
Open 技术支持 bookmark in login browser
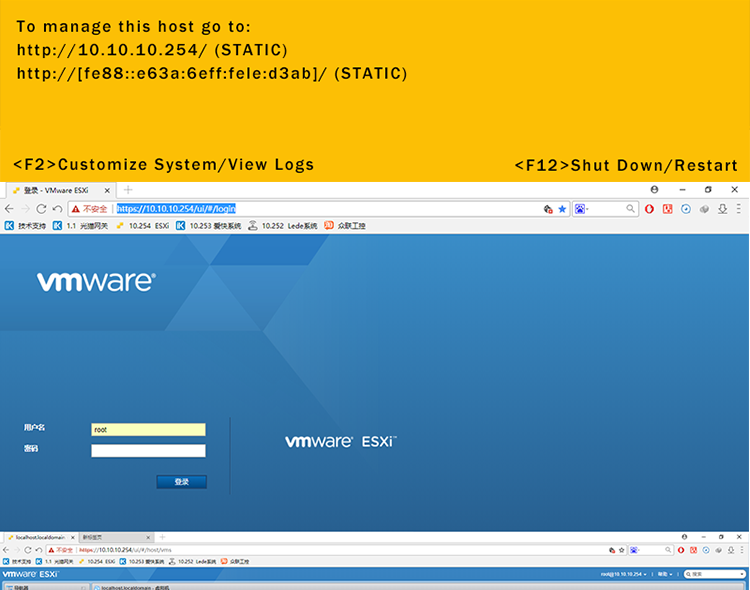point(25,226)
